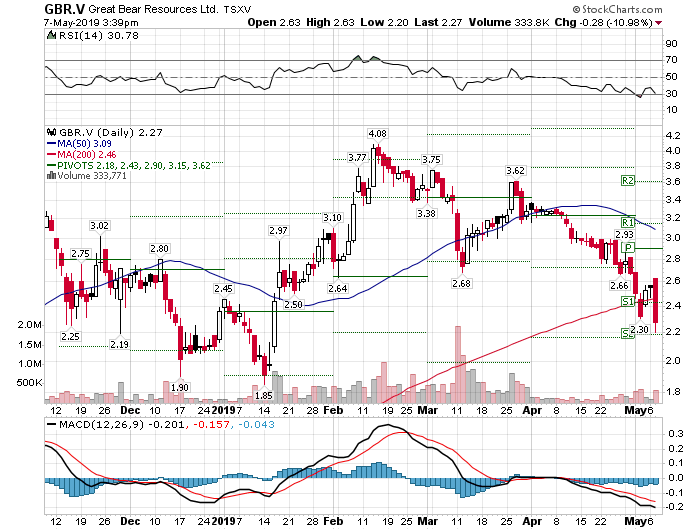Click the candlestick icon beside GBR.V (Daily)
This screenshot has width=700, height=530.
(52, 132)
